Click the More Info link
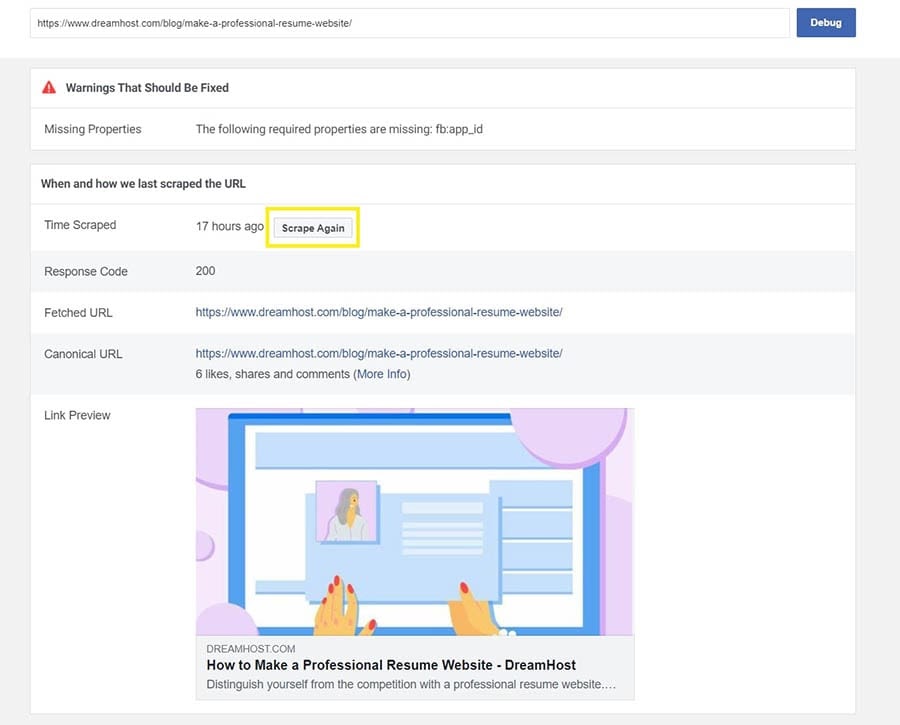This screenshot has height=725, width=900. coord(382,374)
